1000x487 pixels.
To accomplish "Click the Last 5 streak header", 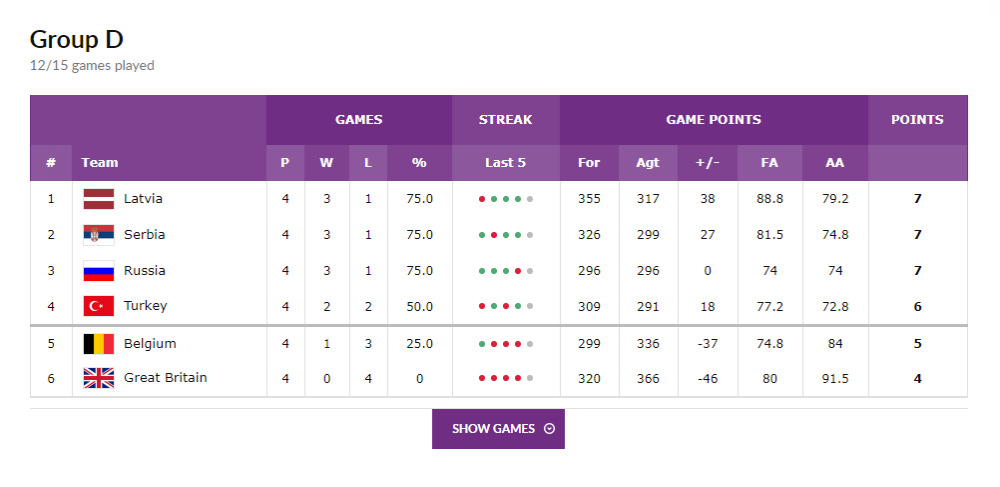I will 505,163.
